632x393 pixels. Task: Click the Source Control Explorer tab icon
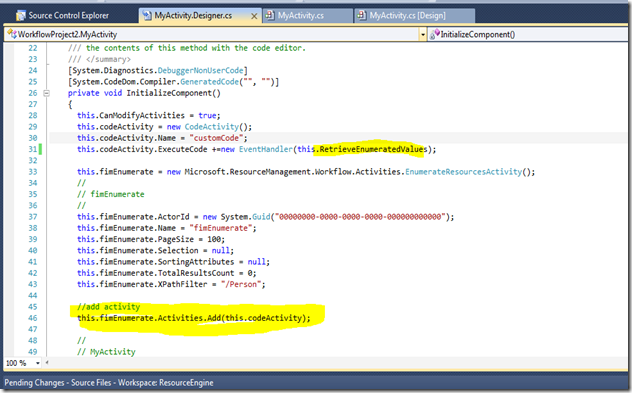coord(21,16)
